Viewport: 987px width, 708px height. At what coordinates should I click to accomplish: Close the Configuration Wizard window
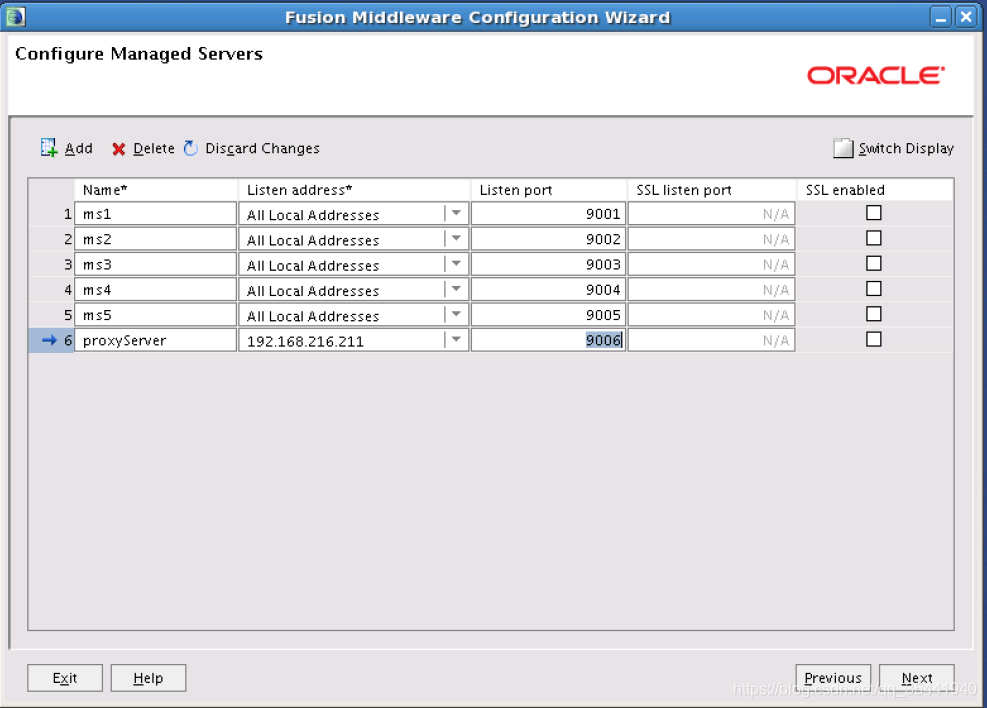[966, 17]
